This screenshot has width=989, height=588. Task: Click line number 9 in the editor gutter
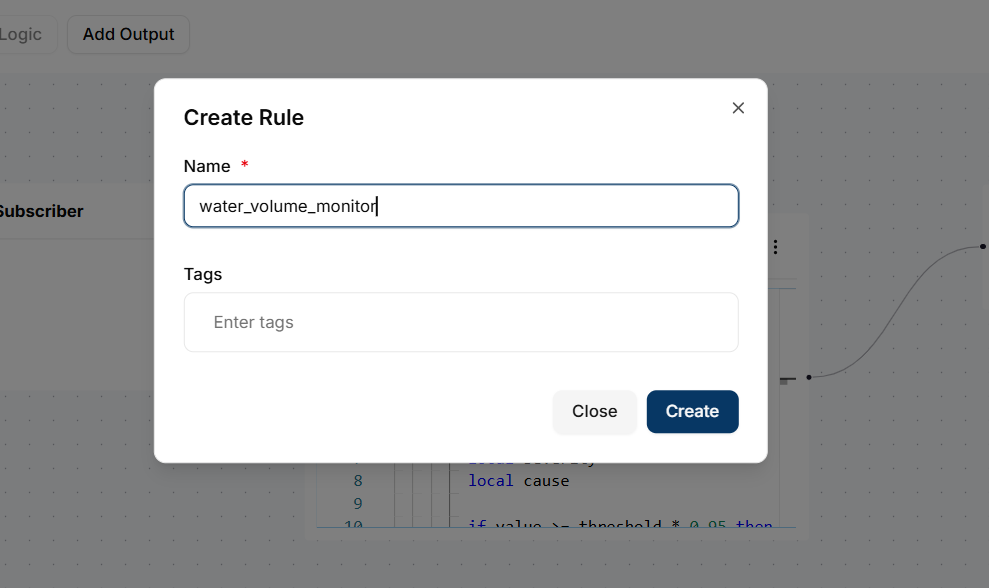[x=357, y=502]
